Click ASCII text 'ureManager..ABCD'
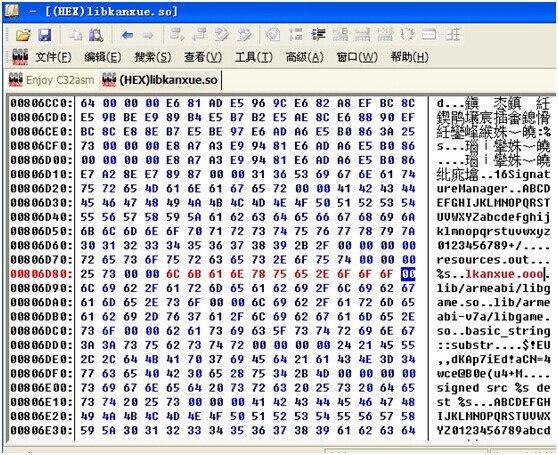The image size is (558, 455). coord(493,189)
